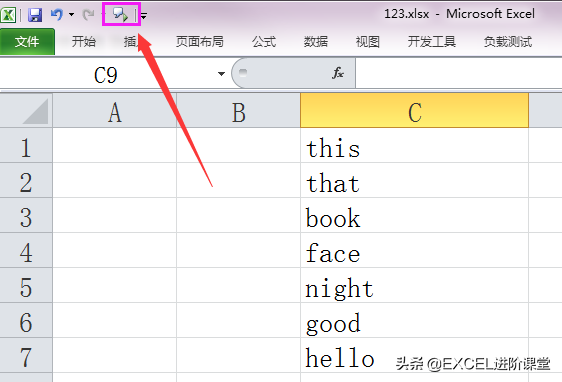Screen dimensions: 562x382
Task: Open the Customize Quick Access Toolbar dropdown
Action: click(144, 15)
